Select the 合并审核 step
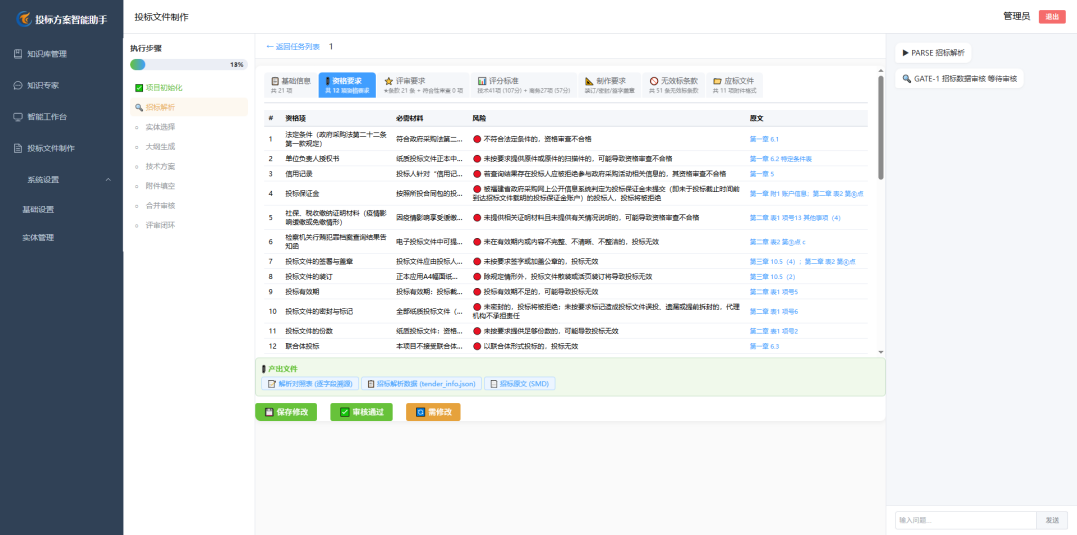The image size is (1077, 535). point(189,205)
